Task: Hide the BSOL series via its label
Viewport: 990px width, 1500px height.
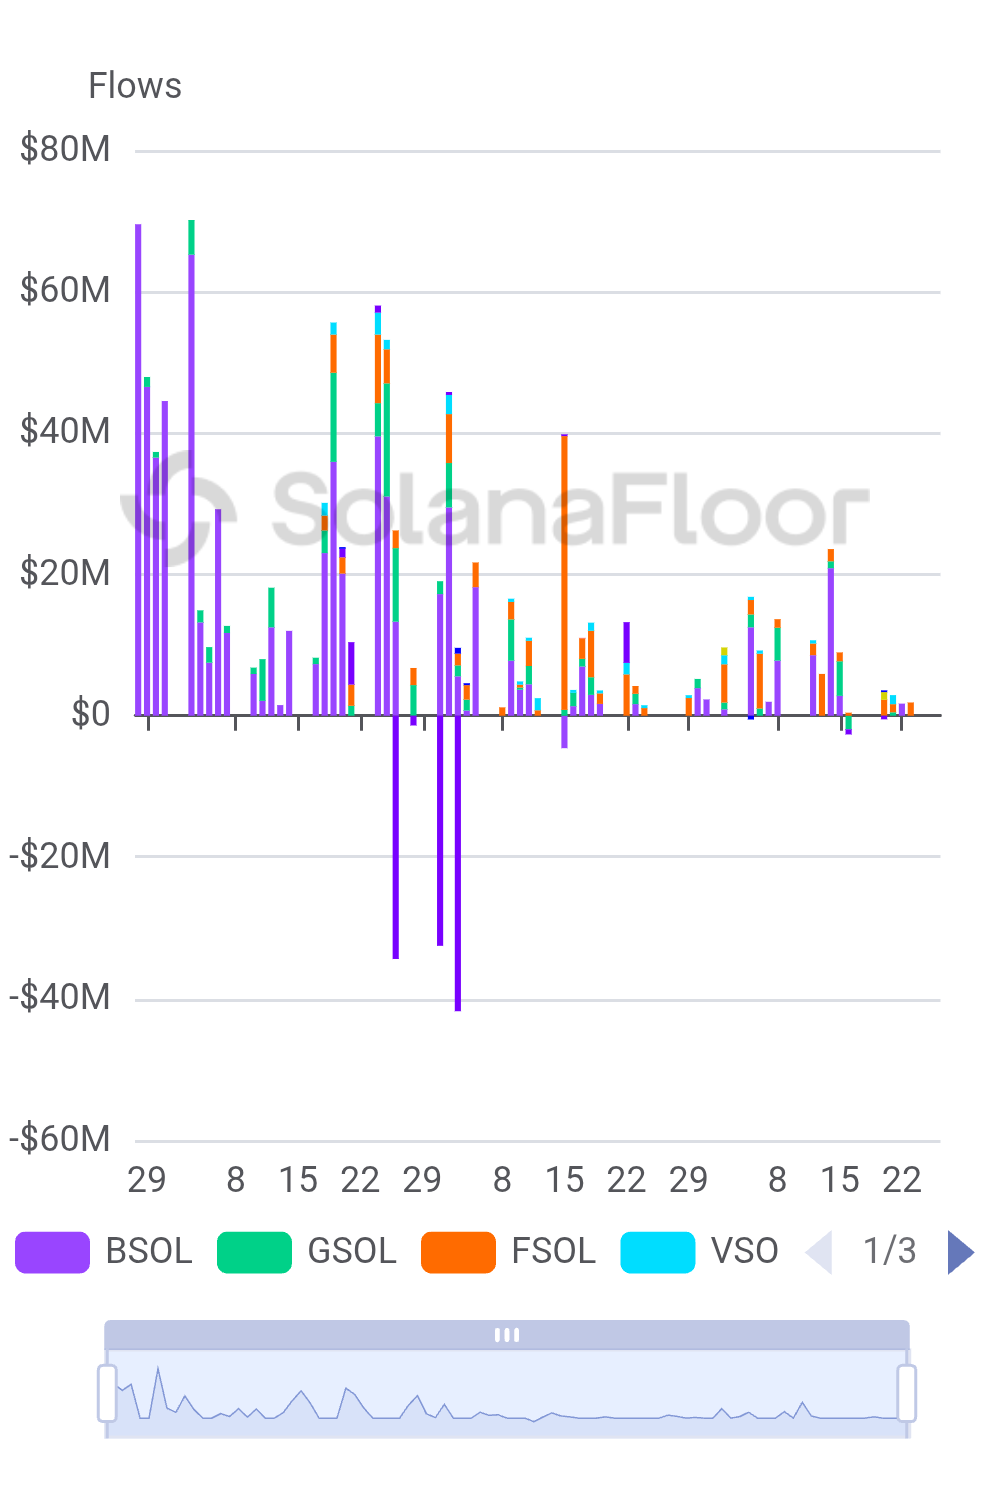Action: (x=149, y=1251)
